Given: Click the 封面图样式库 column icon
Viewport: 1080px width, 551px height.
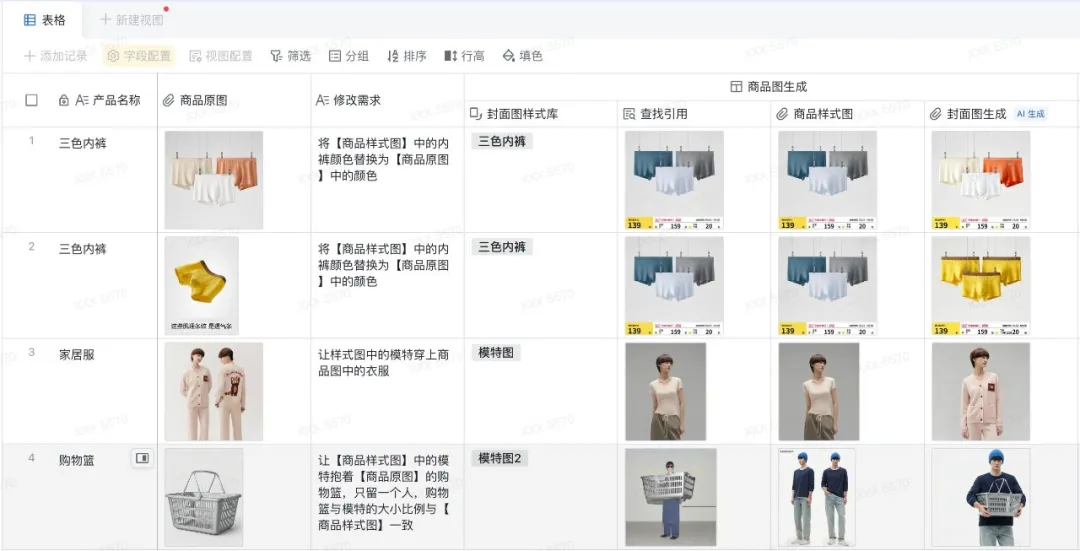Looking at the screenshot, I should [x=476, y=114].
